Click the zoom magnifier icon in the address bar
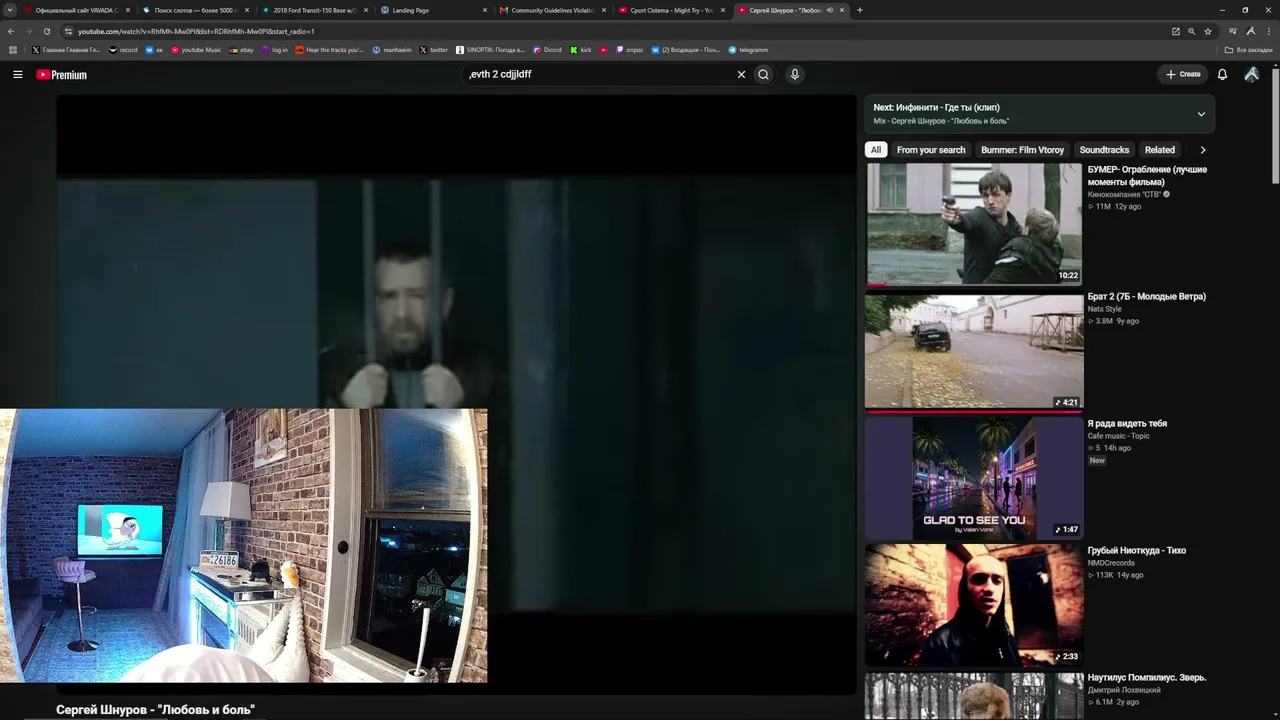 (x=1191, y=31)
